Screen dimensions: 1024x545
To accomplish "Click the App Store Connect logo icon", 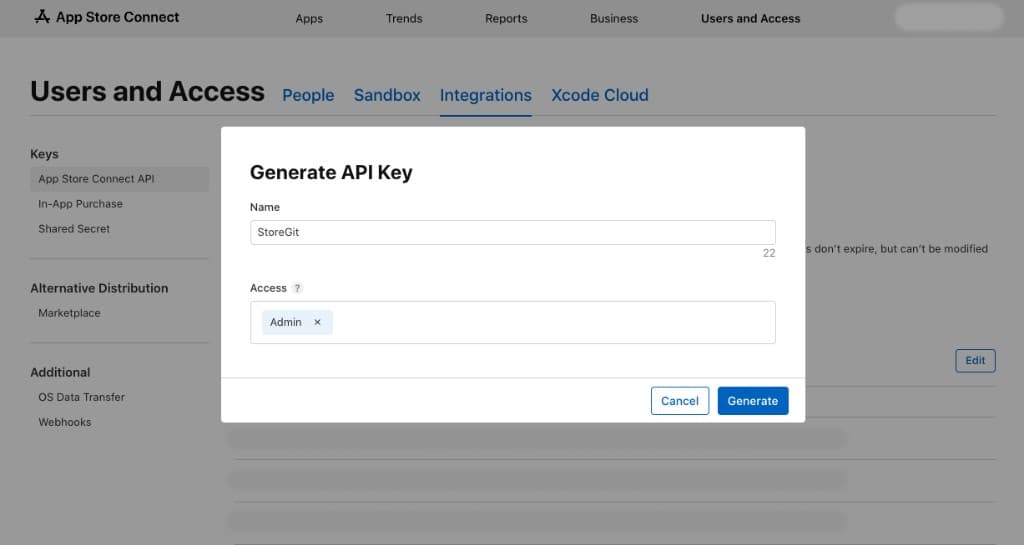I will click(x=42, y=16).
